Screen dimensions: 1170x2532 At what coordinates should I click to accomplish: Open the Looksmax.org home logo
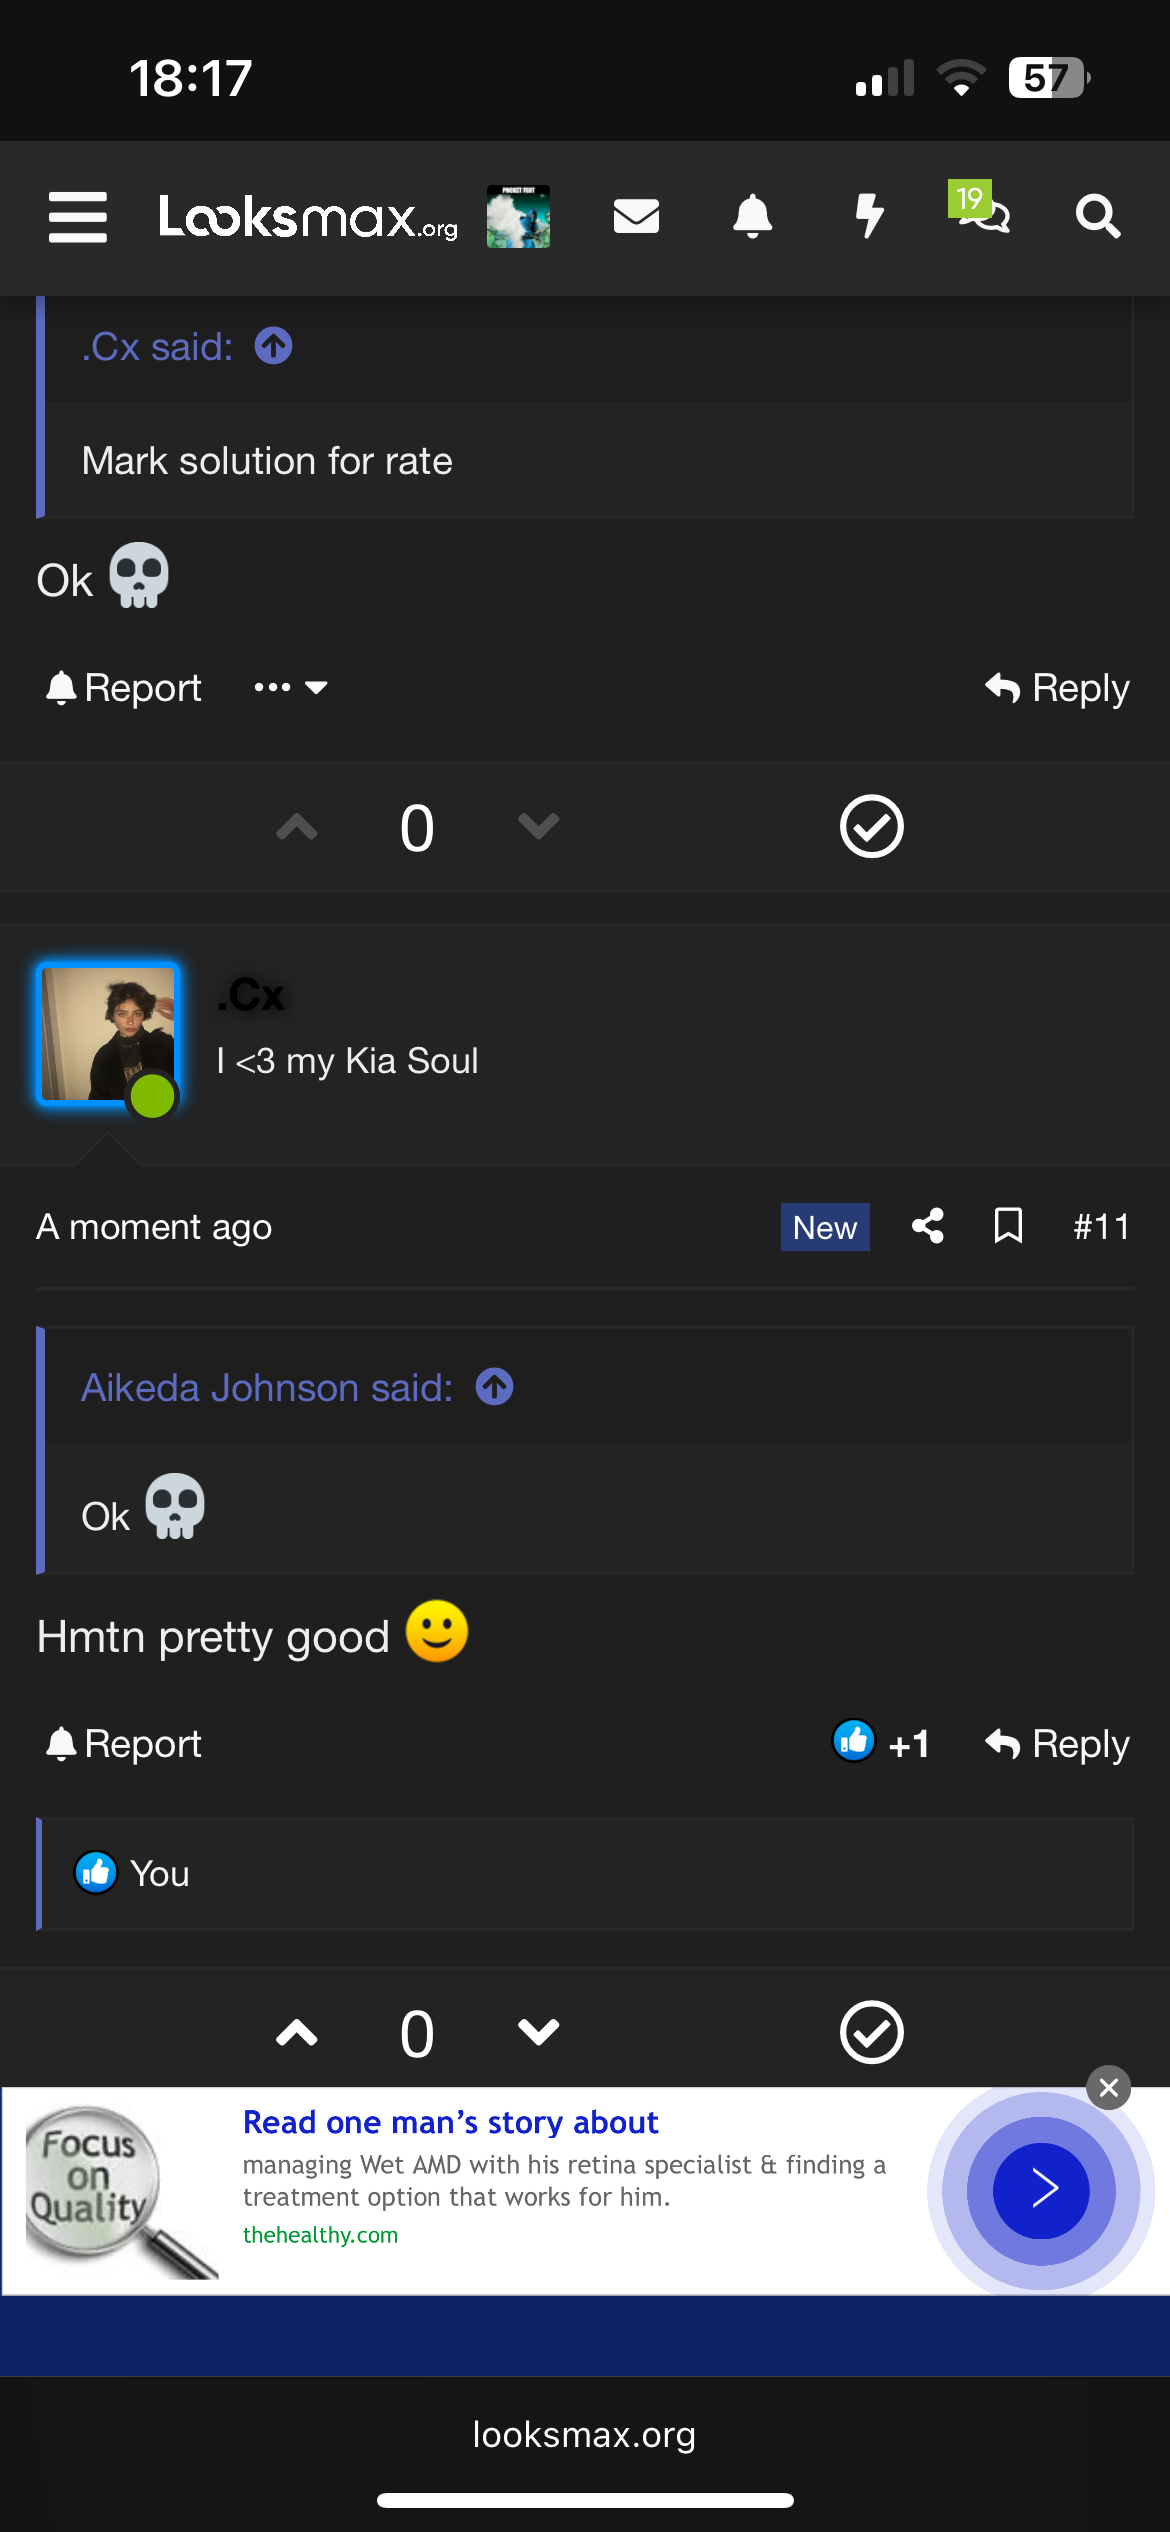(x=308, y=217)
